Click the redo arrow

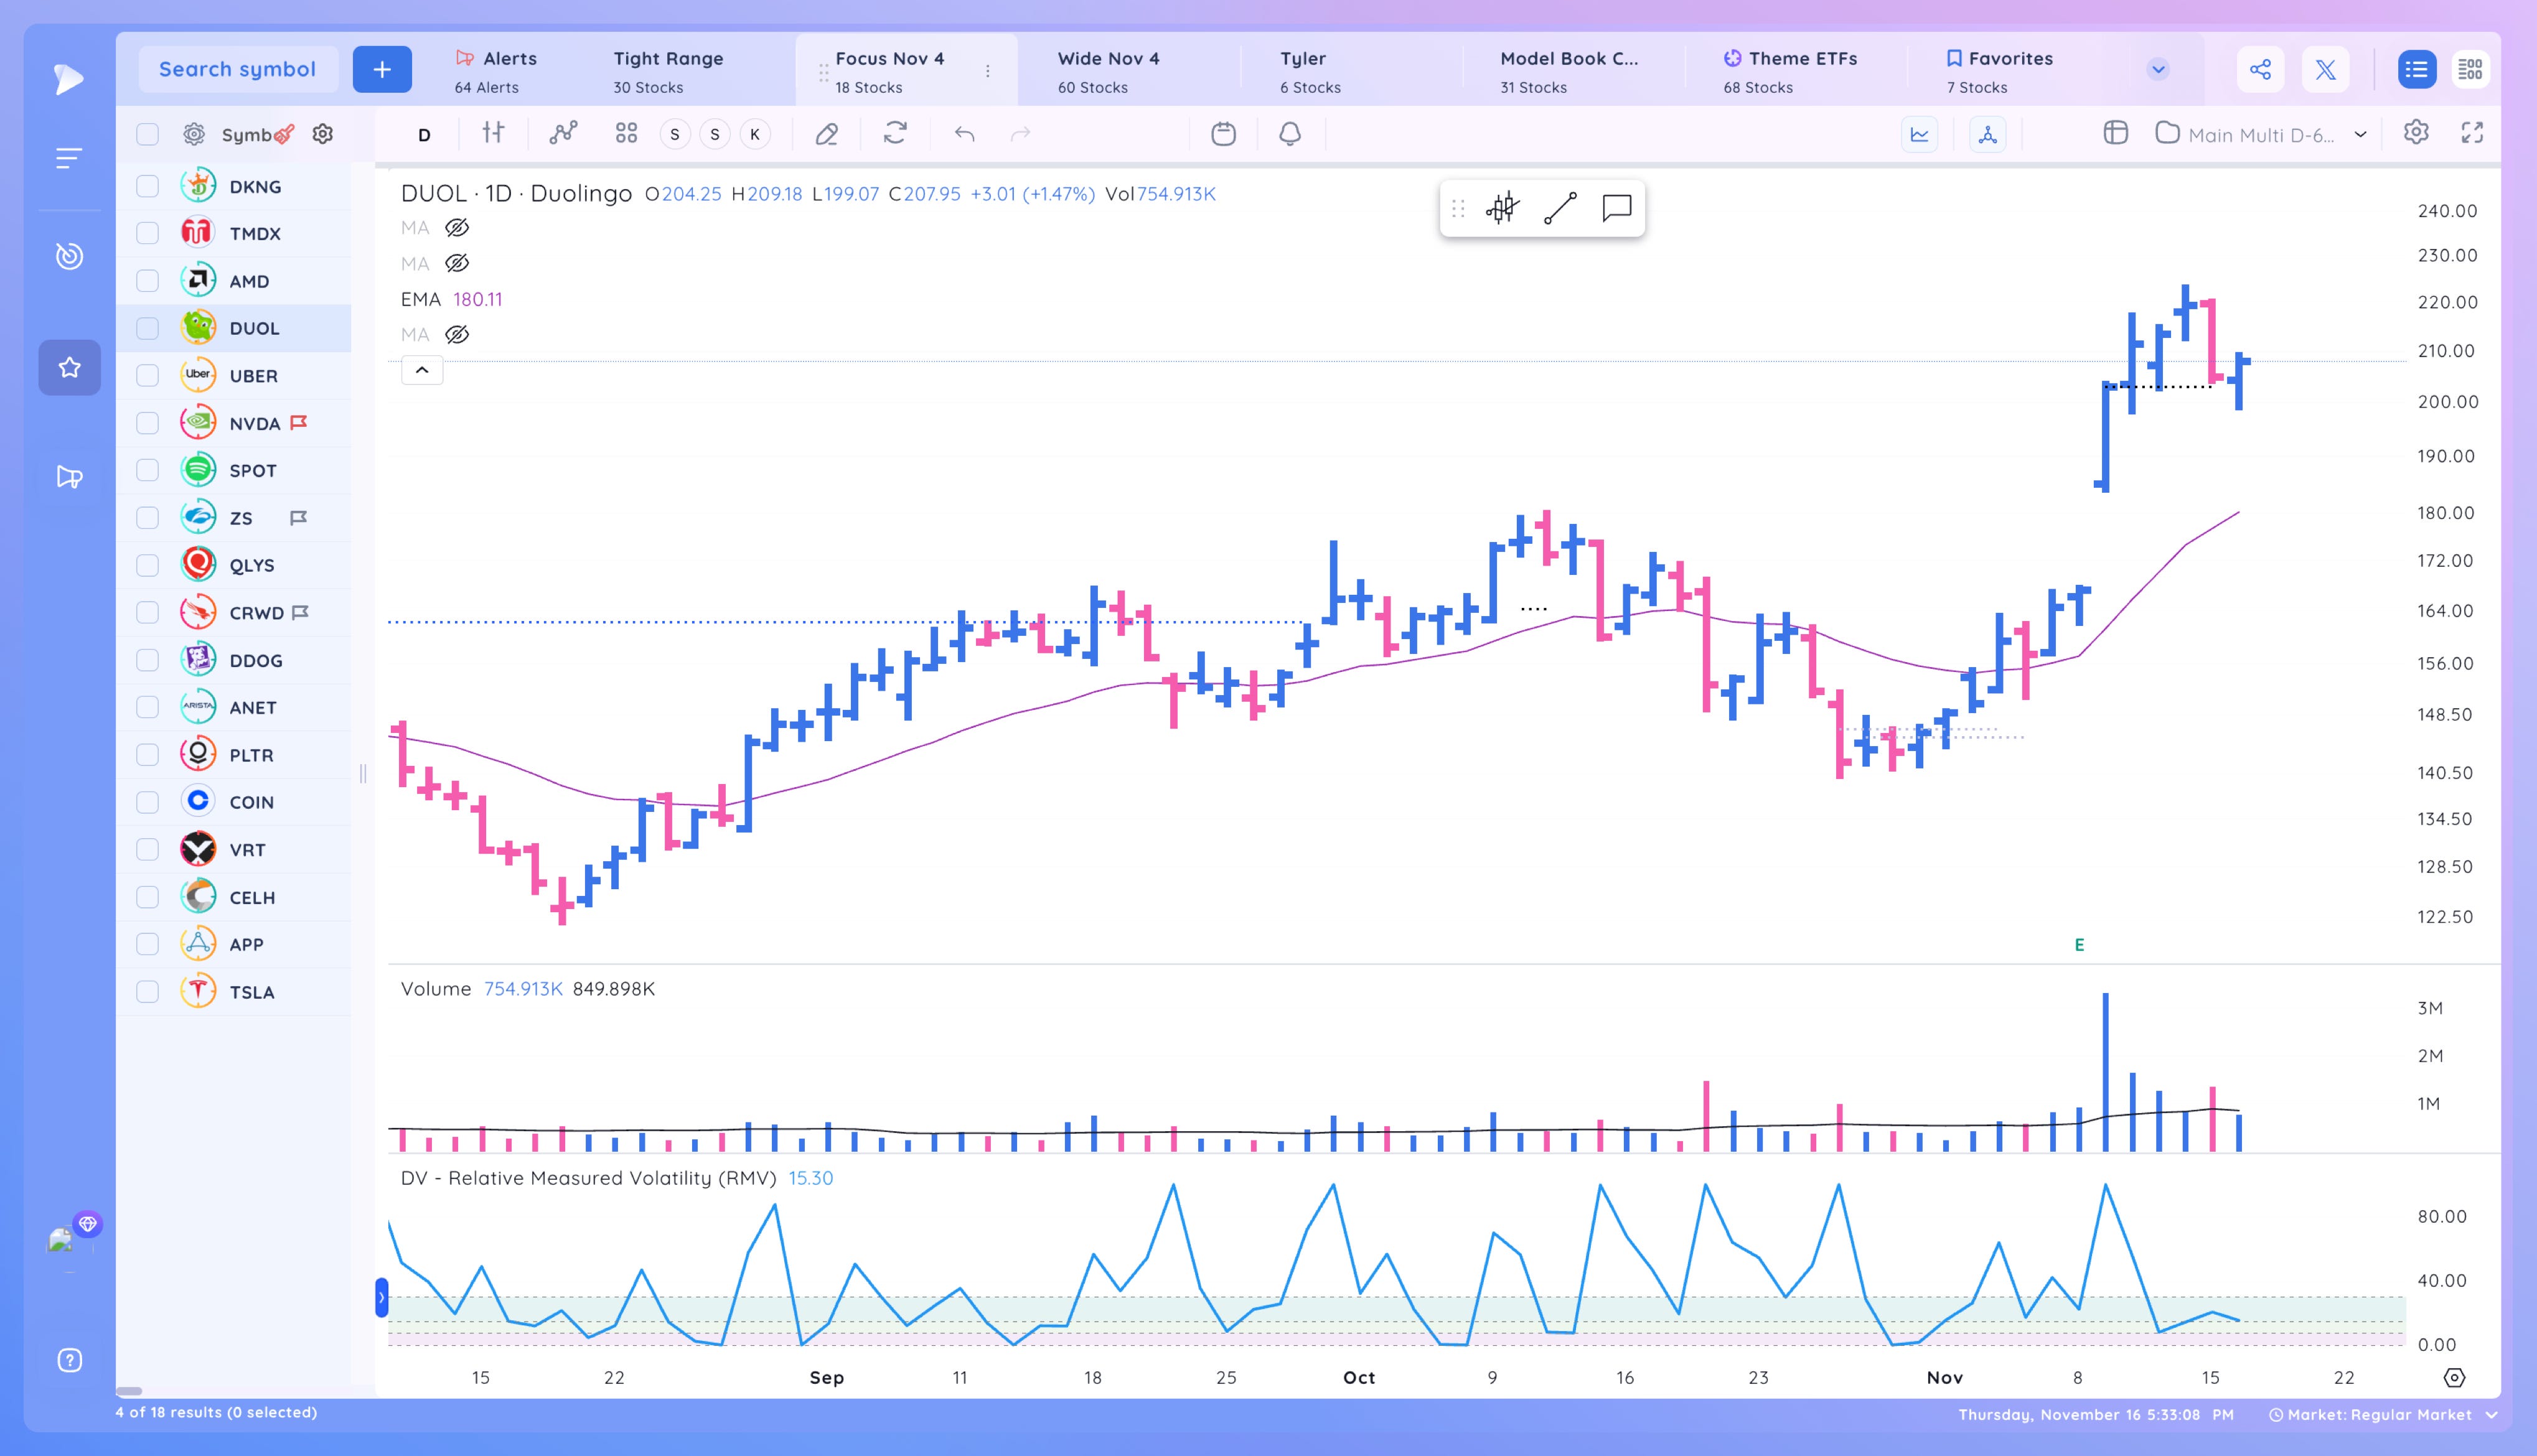pyautogui.click(x=1020, y=133)
